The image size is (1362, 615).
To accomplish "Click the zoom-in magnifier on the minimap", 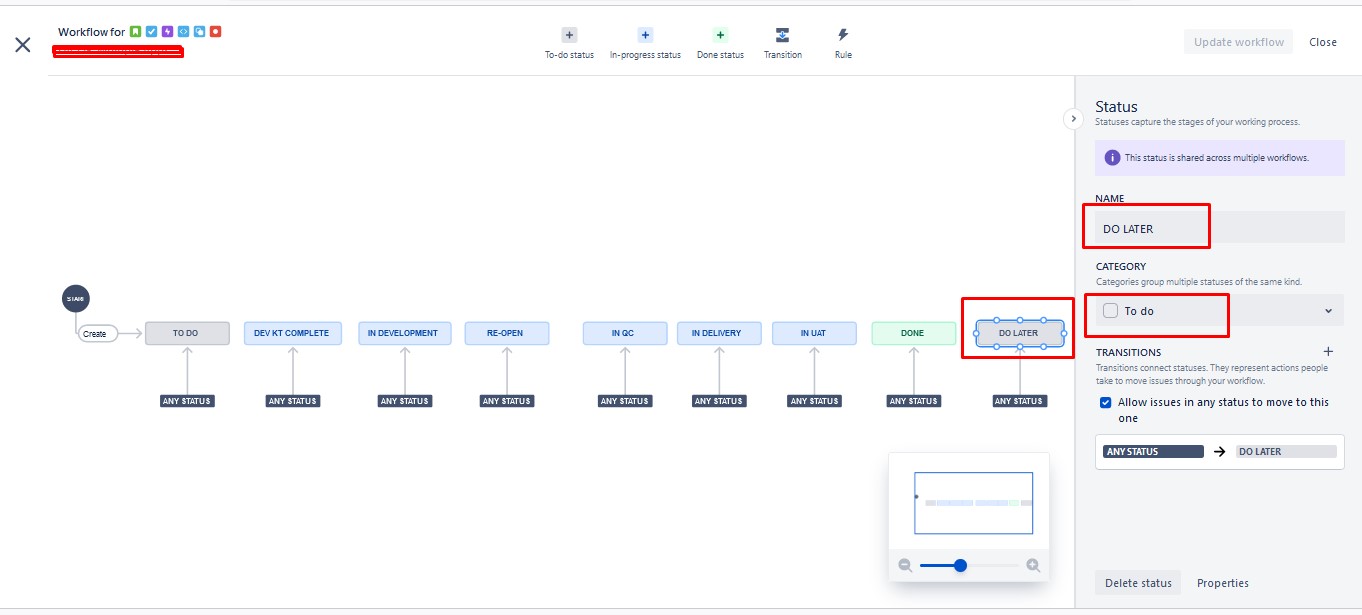I will click(x=1033, y=565).
